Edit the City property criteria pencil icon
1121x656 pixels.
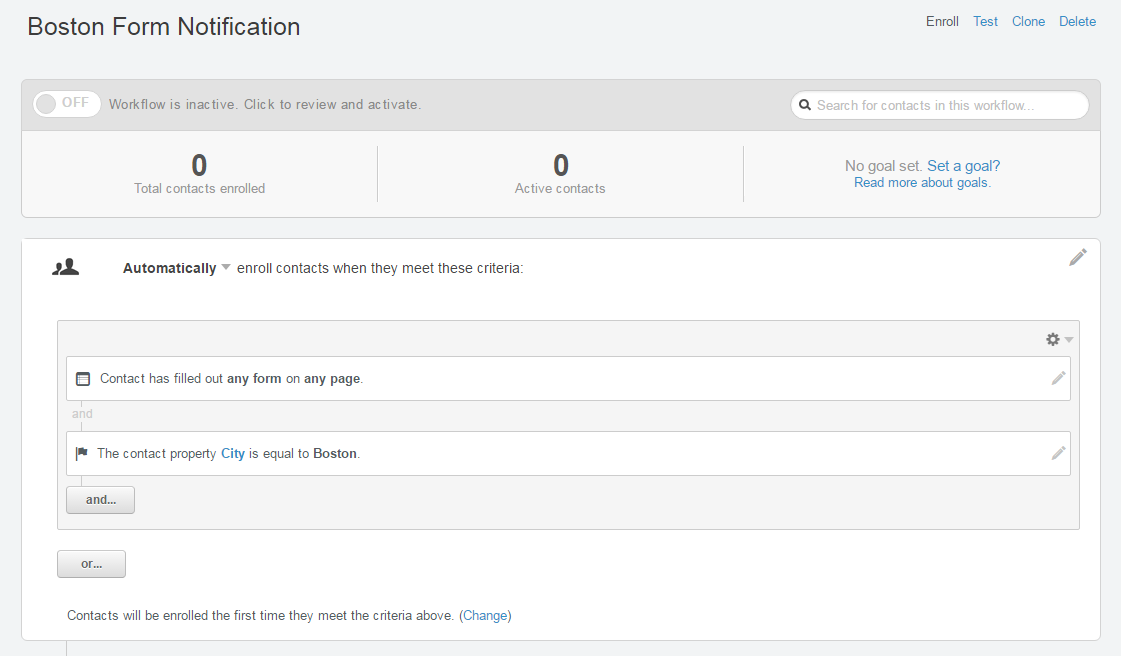coord(1058,453)
